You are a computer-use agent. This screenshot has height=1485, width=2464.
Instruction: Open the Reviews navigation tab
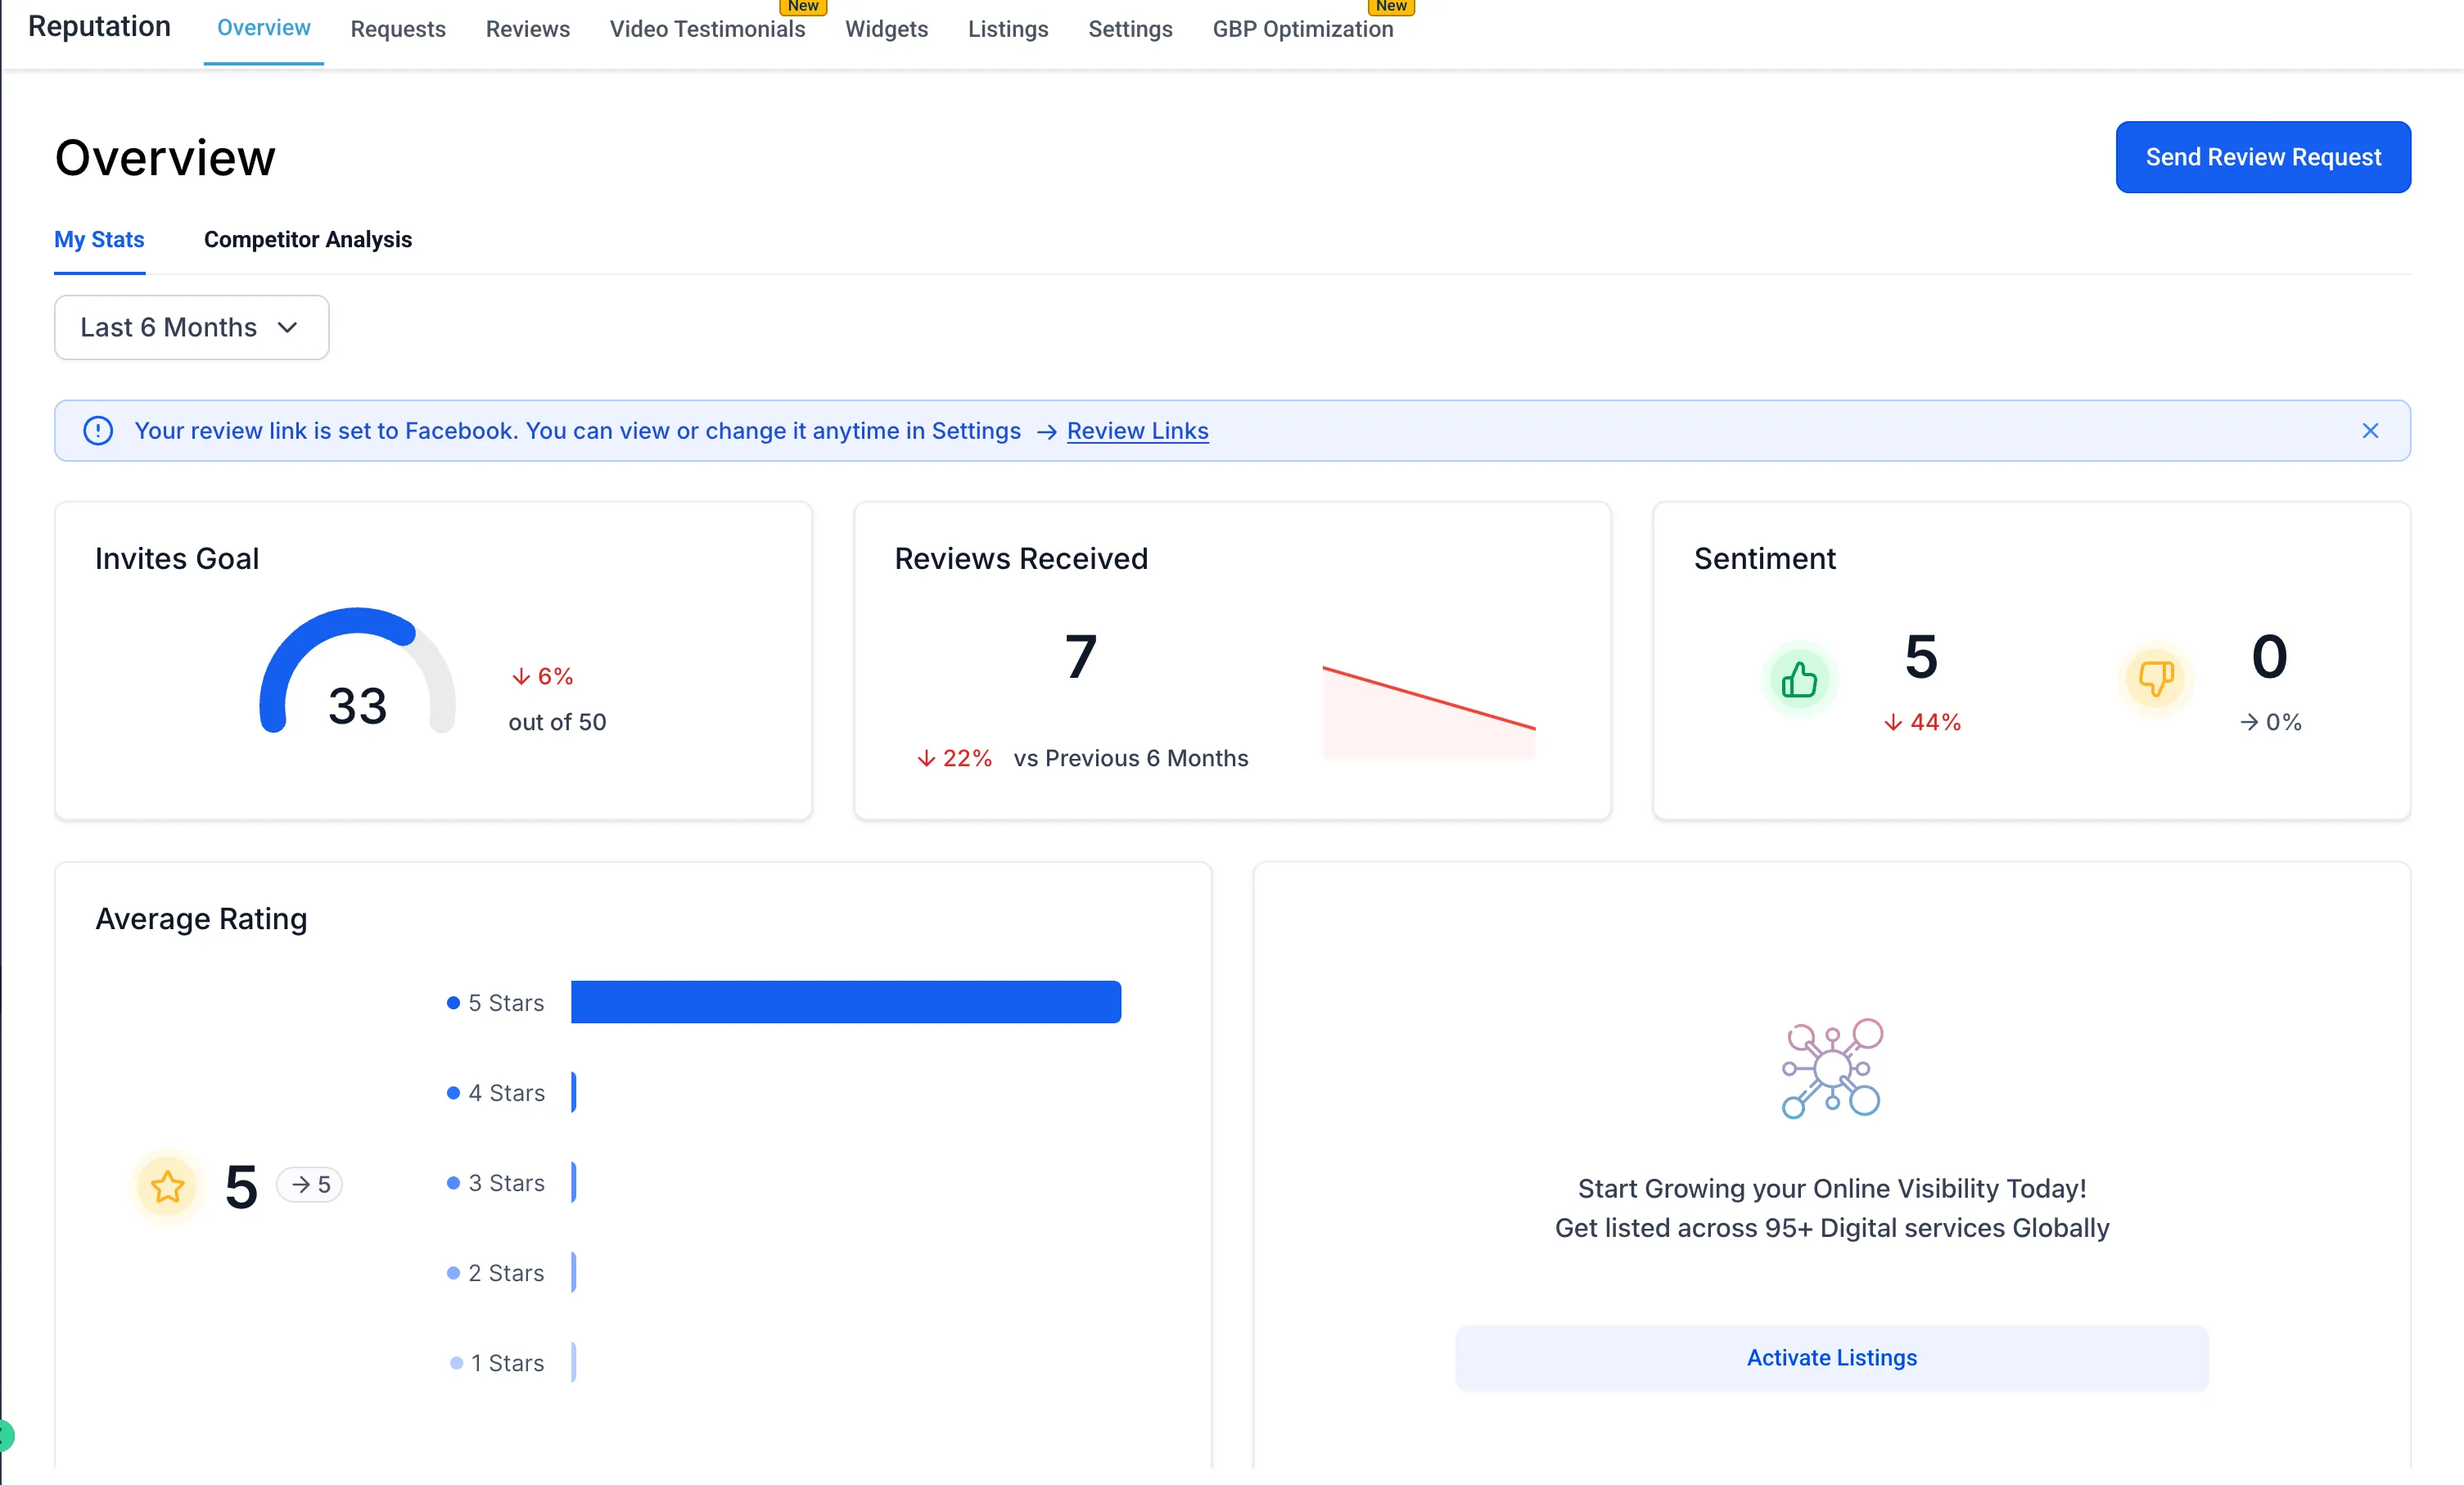coord(527,29)
